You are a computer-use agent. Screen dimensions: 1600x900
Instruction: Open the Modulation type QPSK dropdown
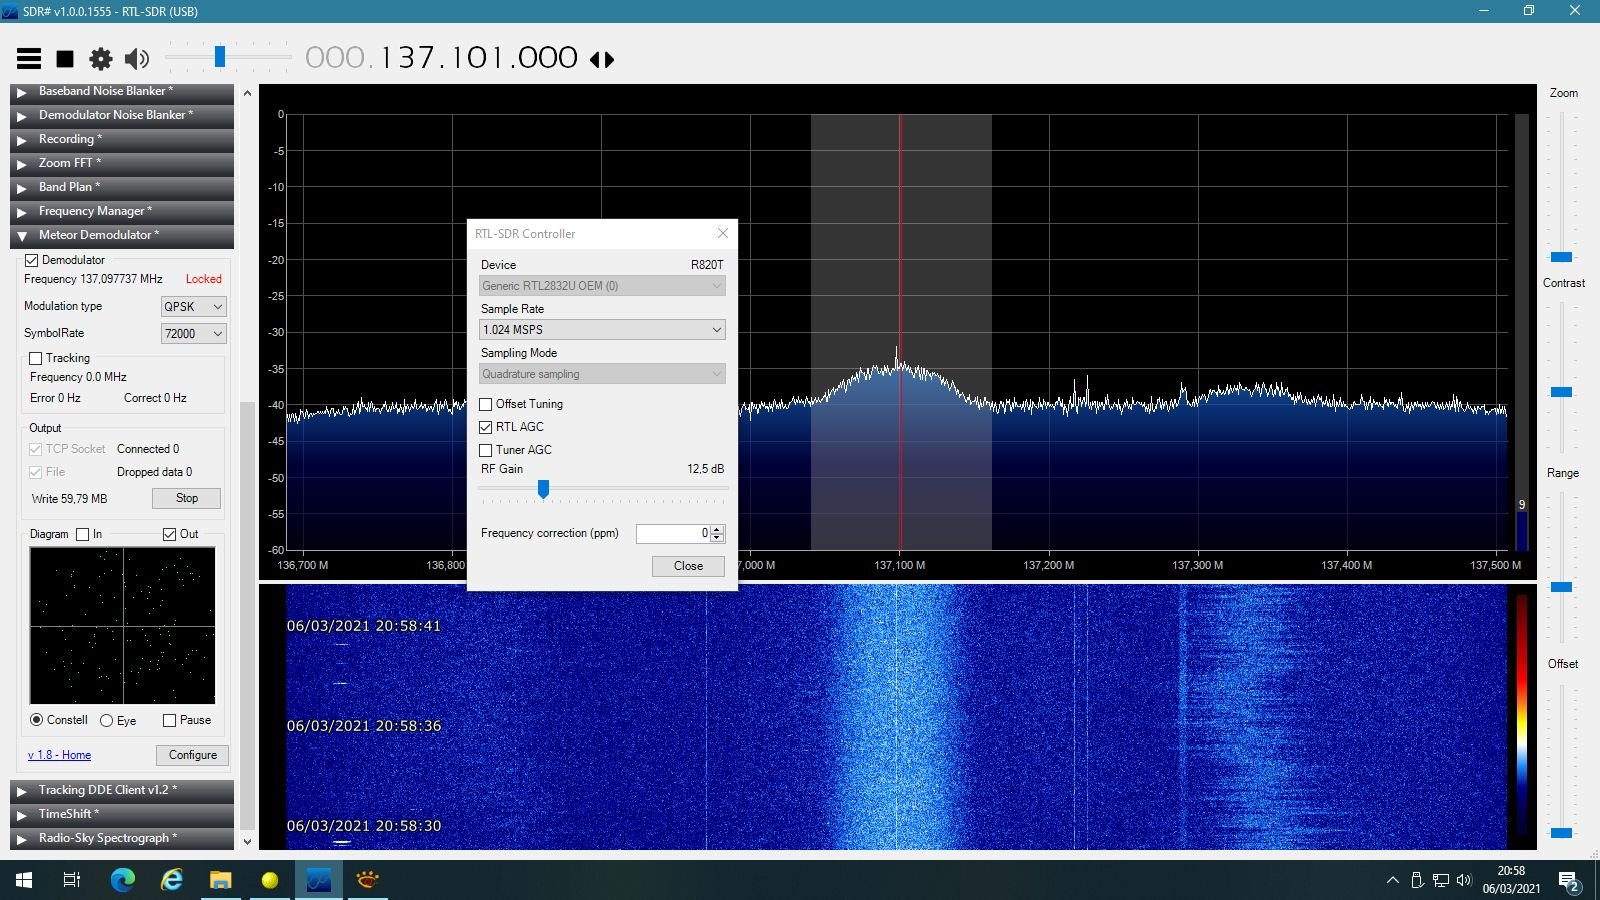click(x=193, y=307)
